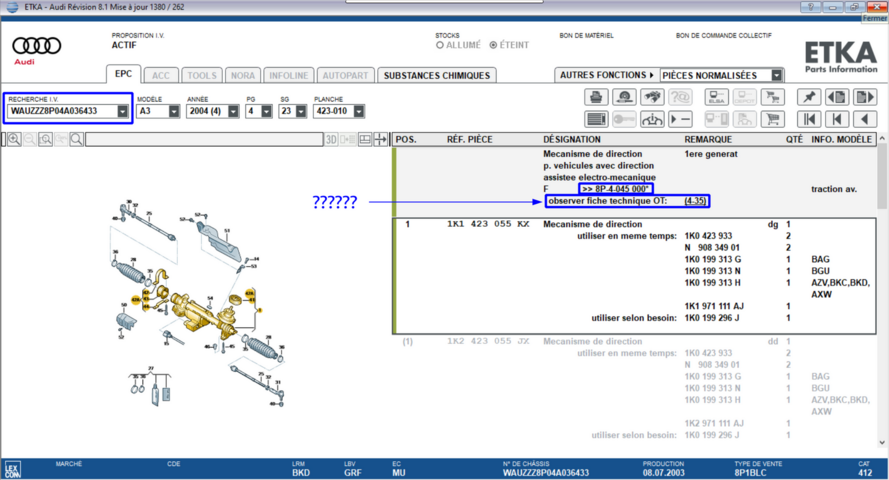The width and height of the screenshot is (889, 480).
Task: Open the binoculars search tool
Action: click(652, 97)
